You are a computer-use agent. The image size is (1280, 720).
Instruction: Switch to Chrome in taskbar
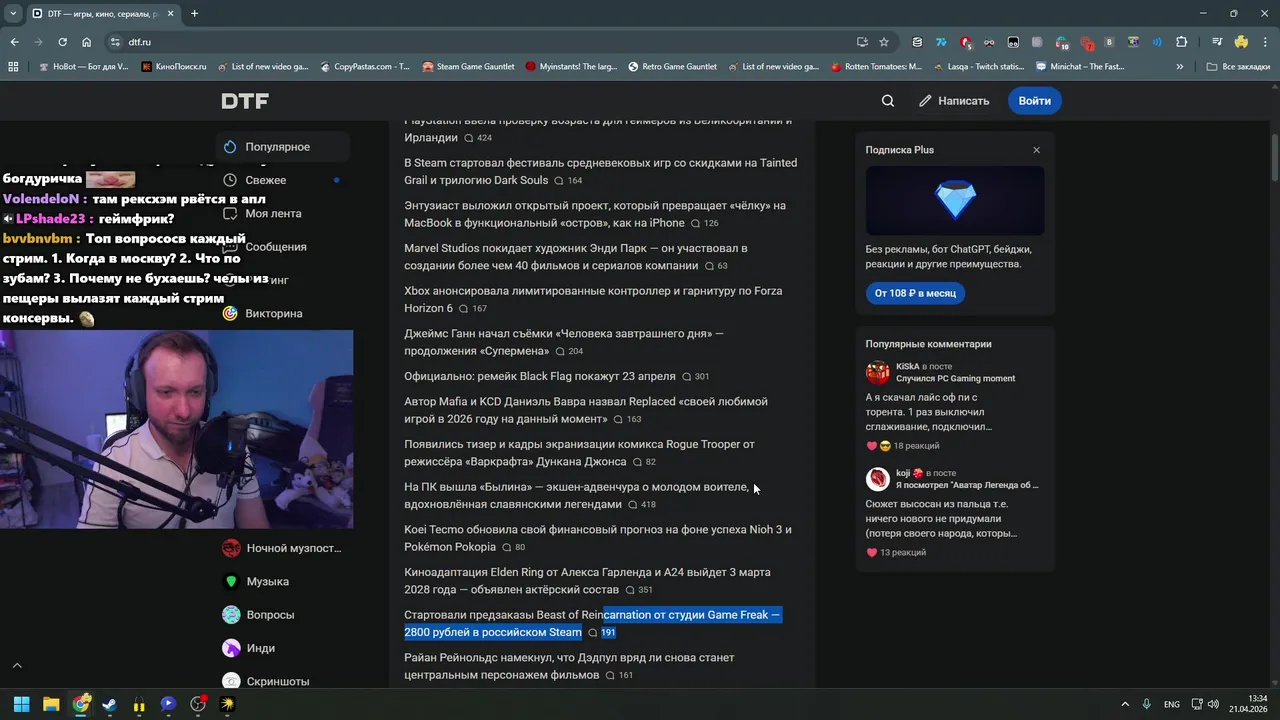pos(81,704)
